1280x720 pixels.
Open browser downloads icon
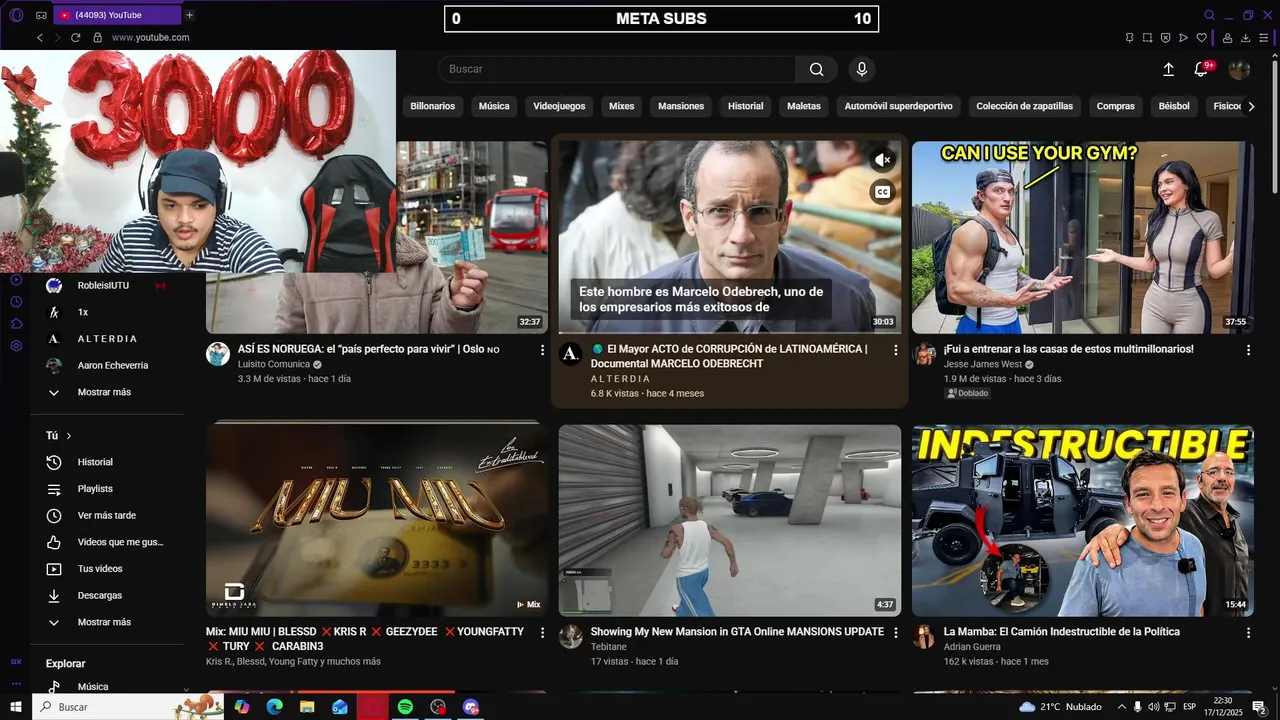point(1245,38)
